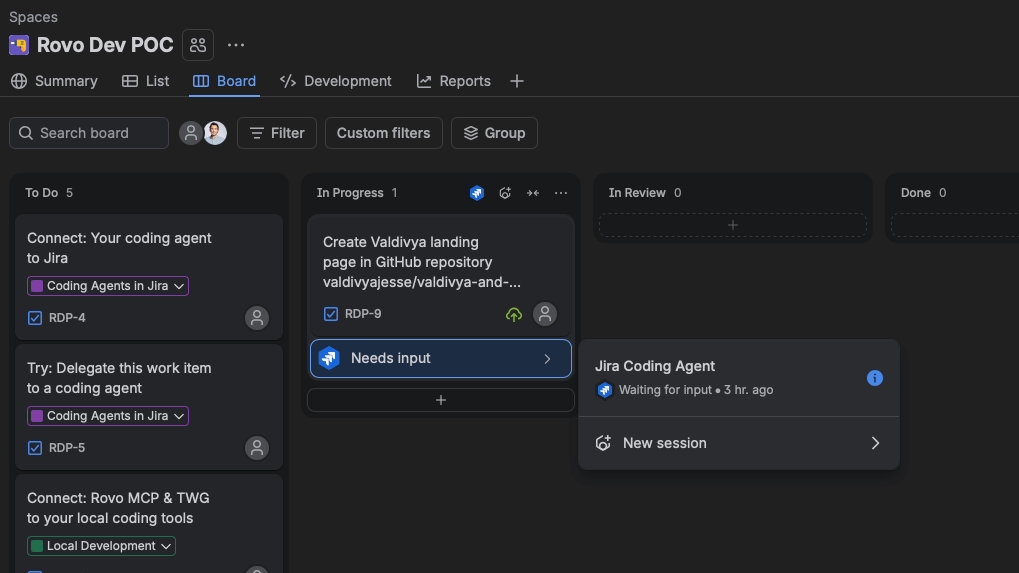Select the Board tab
This screenshot has width=1019, height=573.
pos(224,81)
